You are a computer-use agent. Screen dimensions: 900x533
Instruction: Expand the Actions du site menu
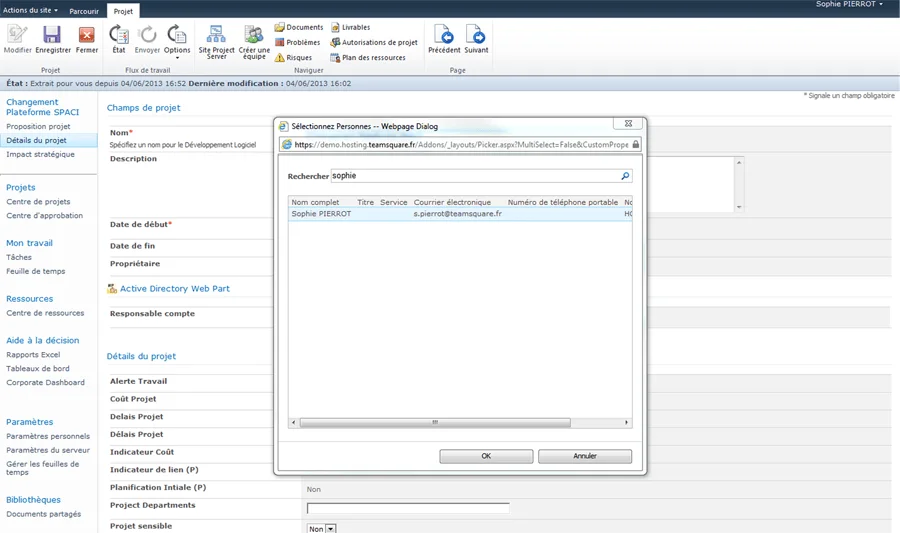(30, 10)
